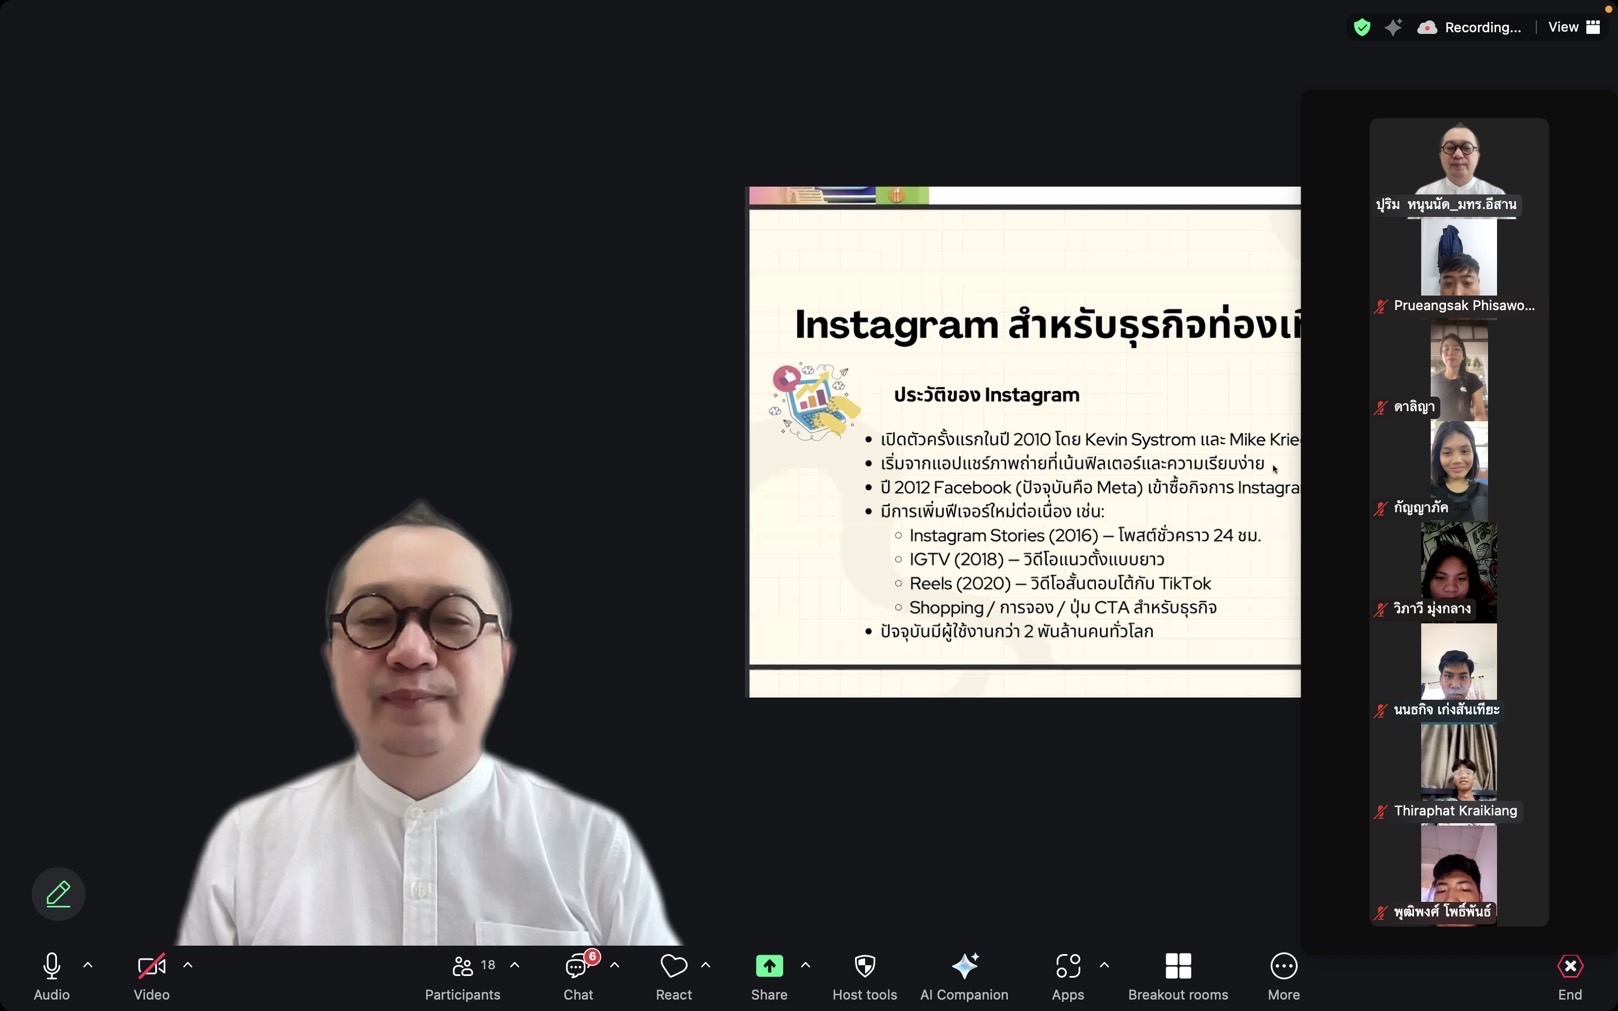Click the green encryption shield icon

coord(1361,28)
